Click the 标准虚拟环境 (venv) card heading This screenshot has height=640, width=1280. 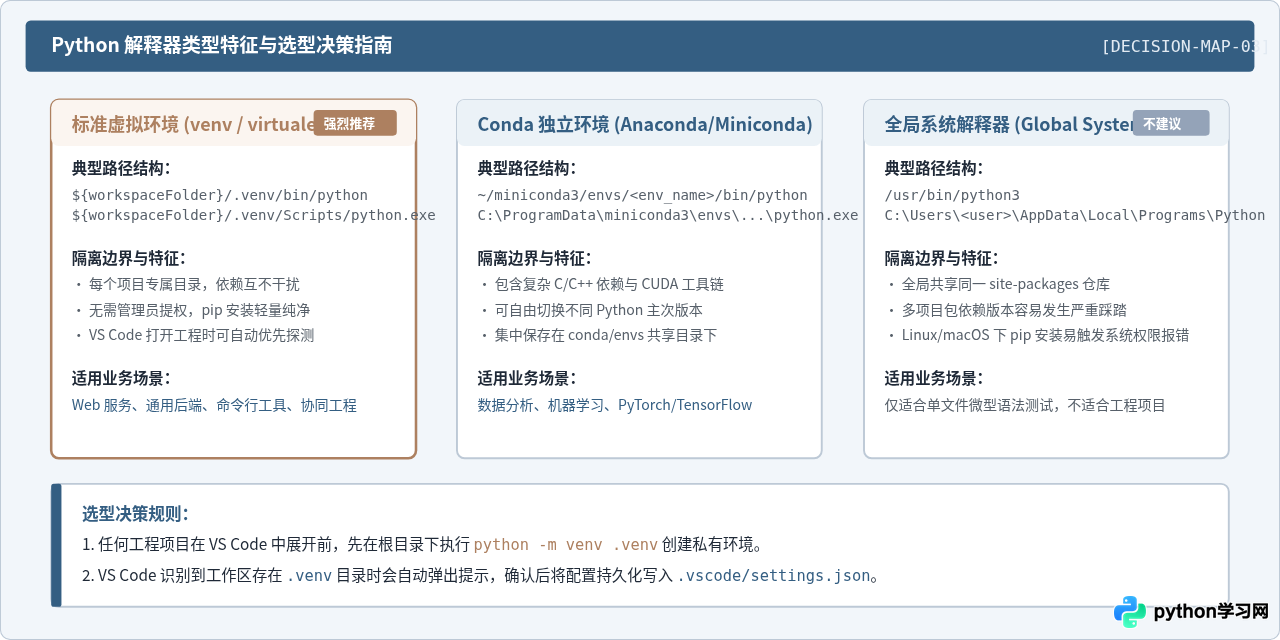[x=192, y=124]
